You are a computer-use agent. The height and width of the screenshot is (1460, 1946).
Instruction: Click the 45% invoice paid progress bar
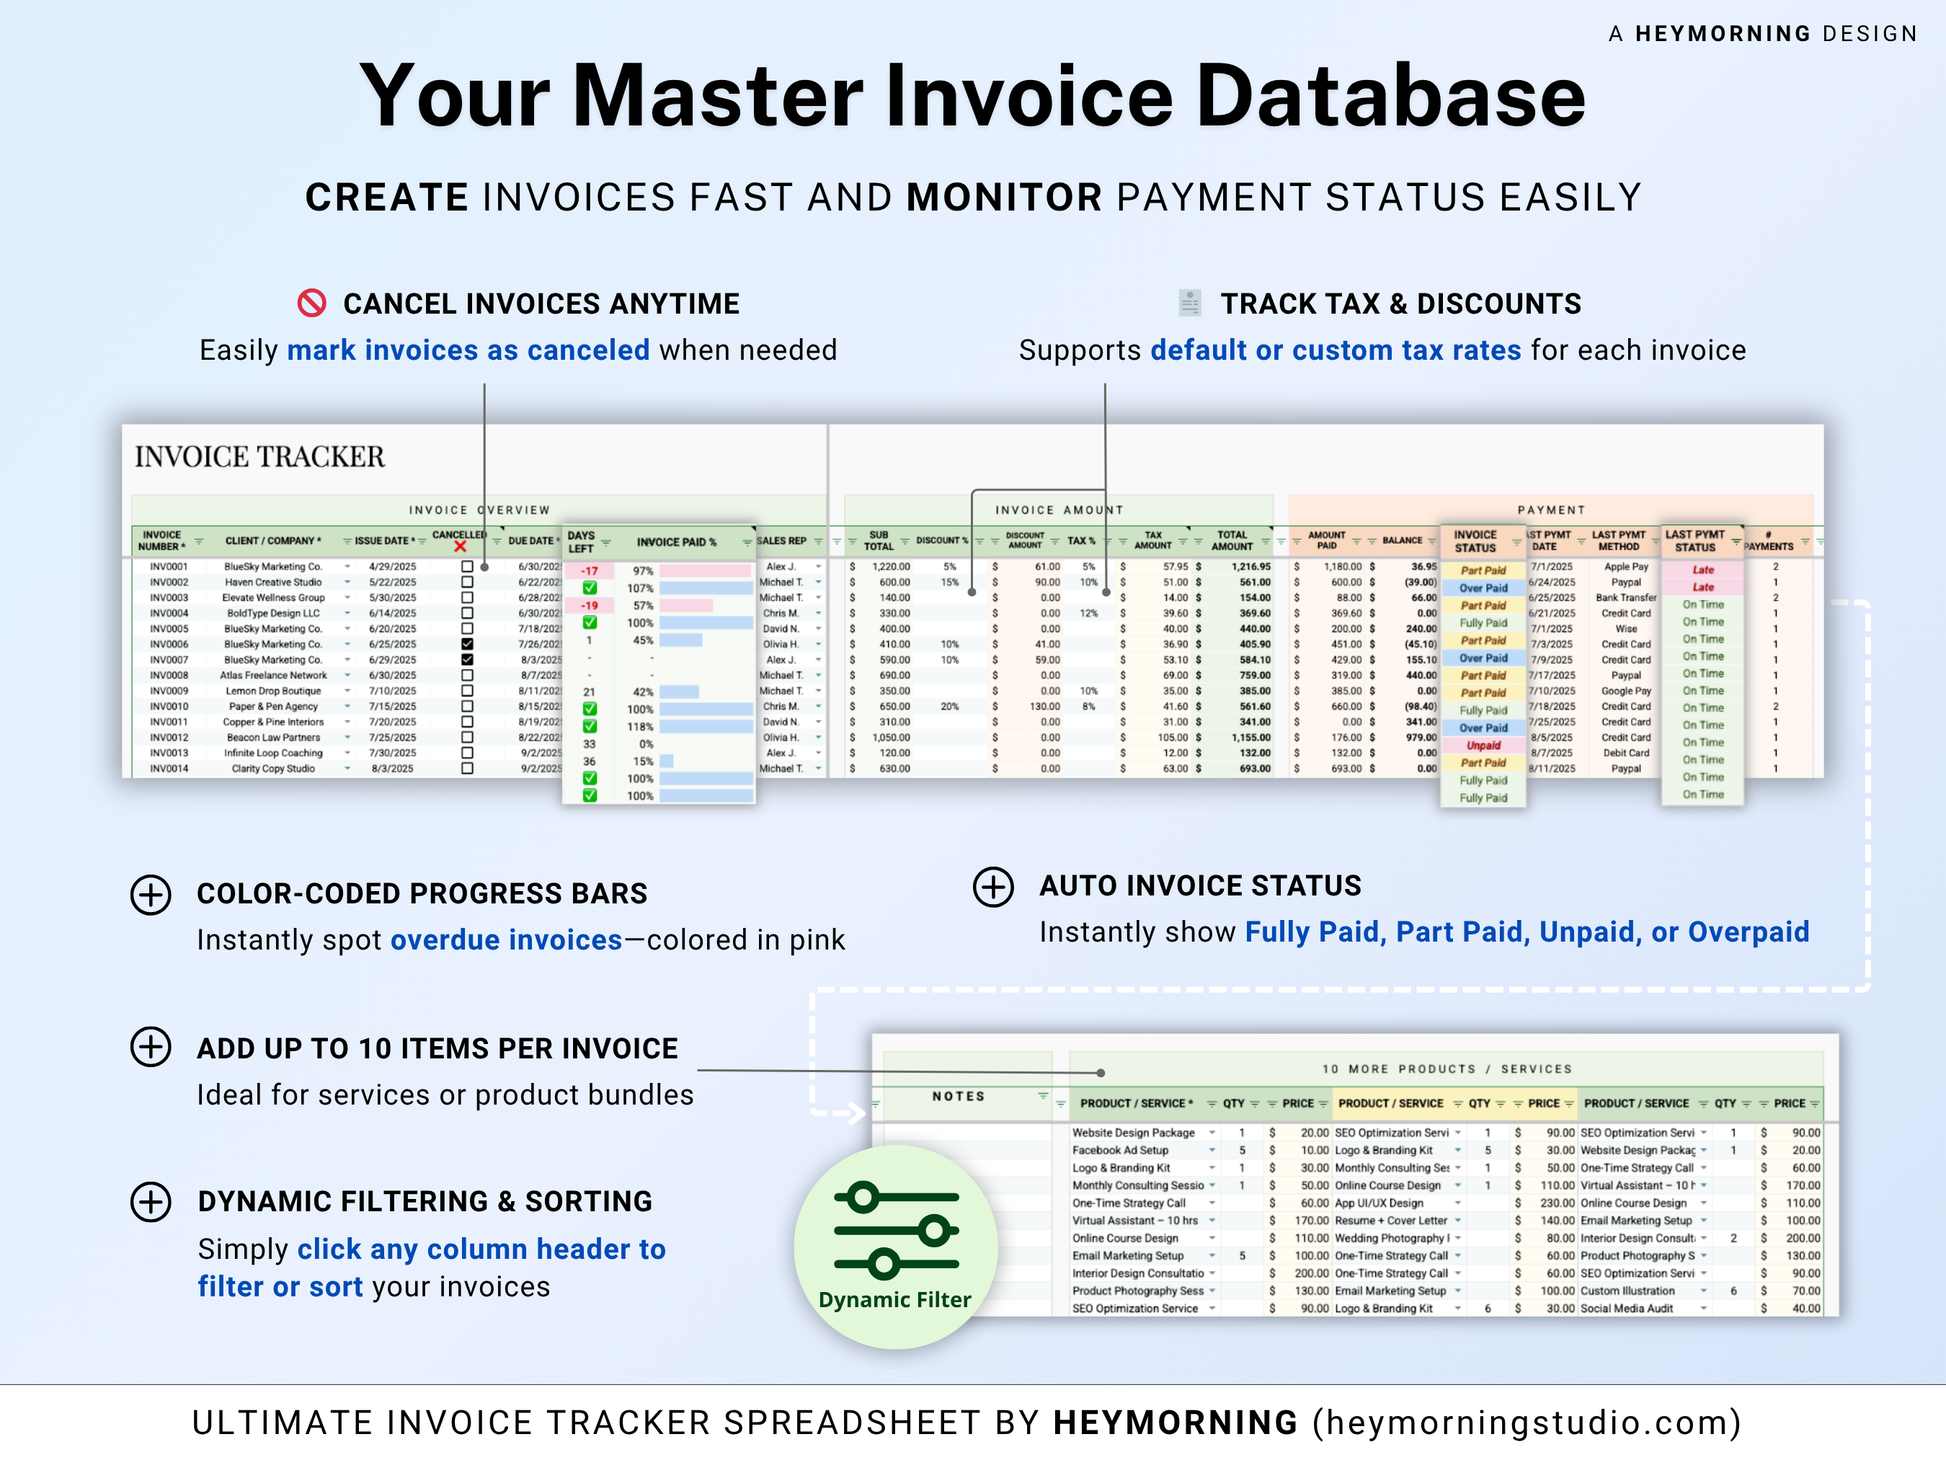point(681,640)
